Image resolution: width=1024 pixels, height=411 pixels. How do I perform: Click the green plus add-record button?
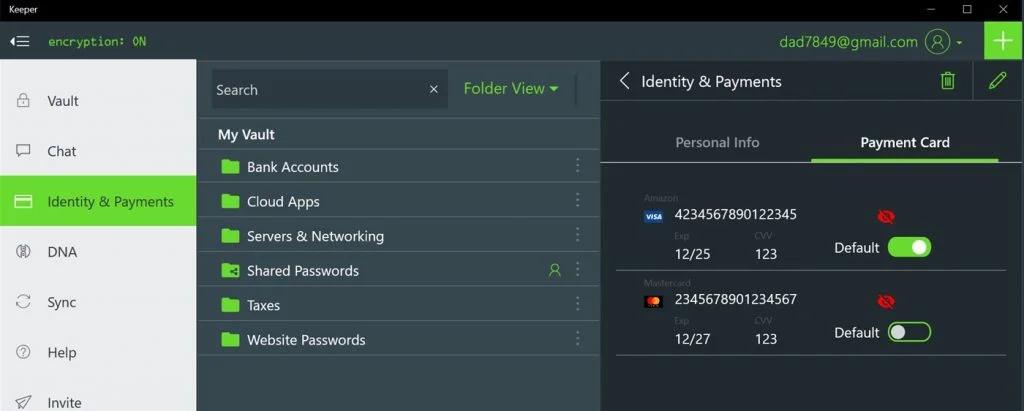pos(1004,41)
